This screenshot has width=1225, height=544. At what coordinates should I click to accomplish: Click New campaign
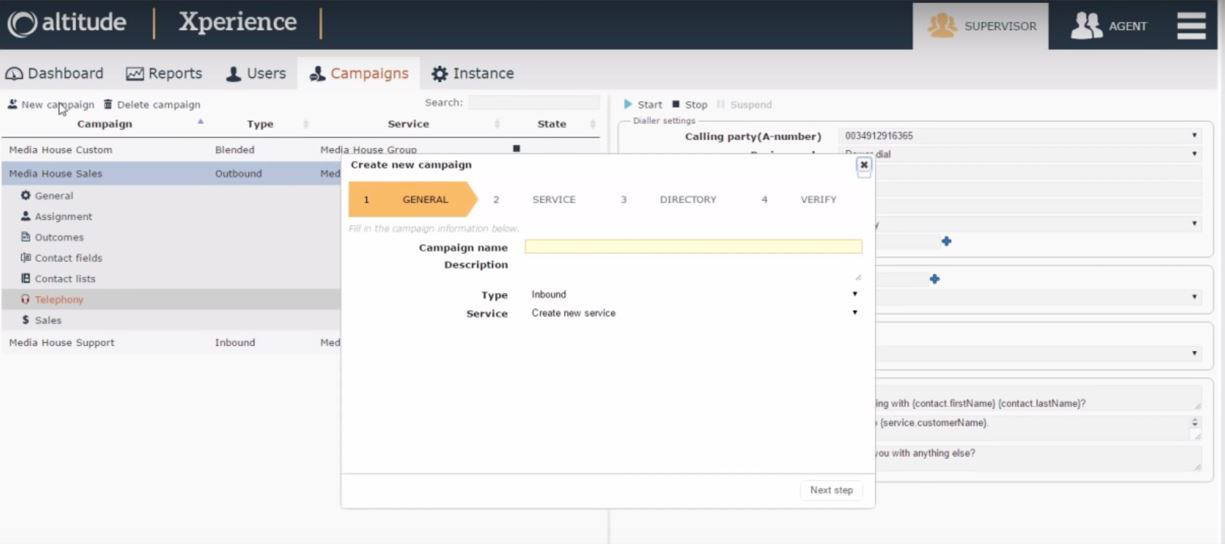click(50, 104)
